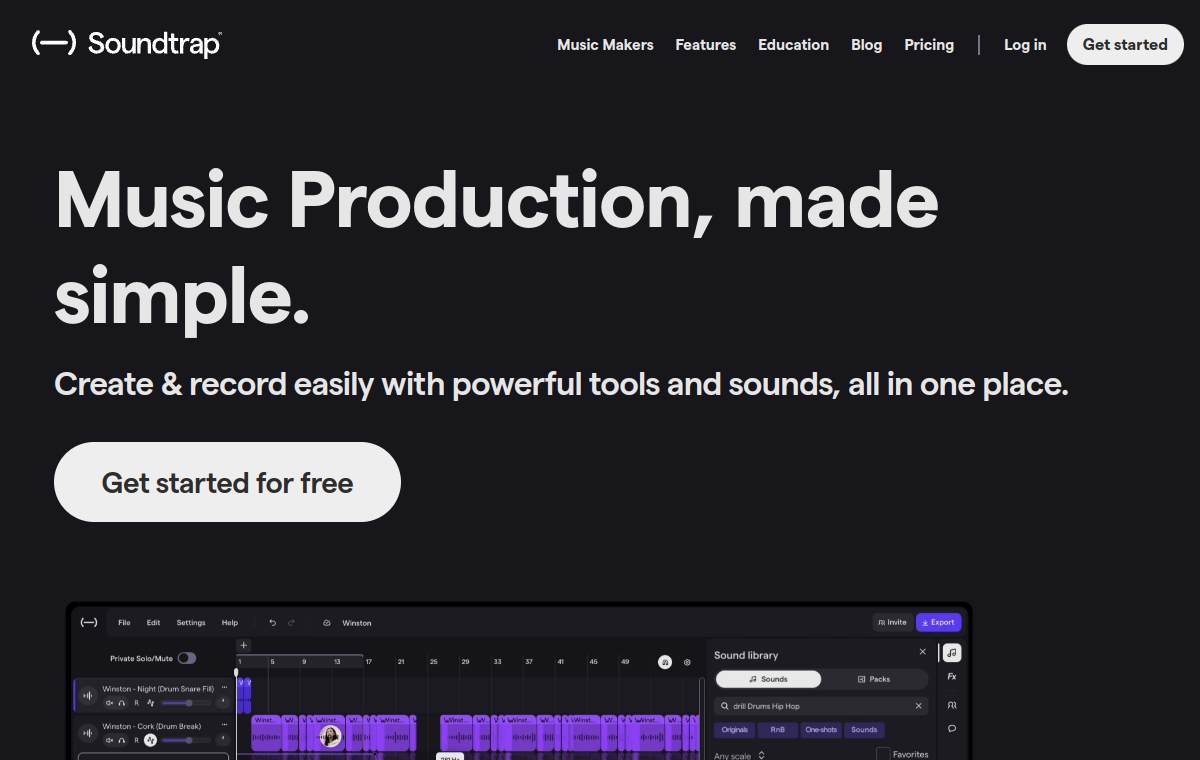Click the collaborator avatar on the drum clip
This screenshot has width=1200, height=760.
[330, 737]
